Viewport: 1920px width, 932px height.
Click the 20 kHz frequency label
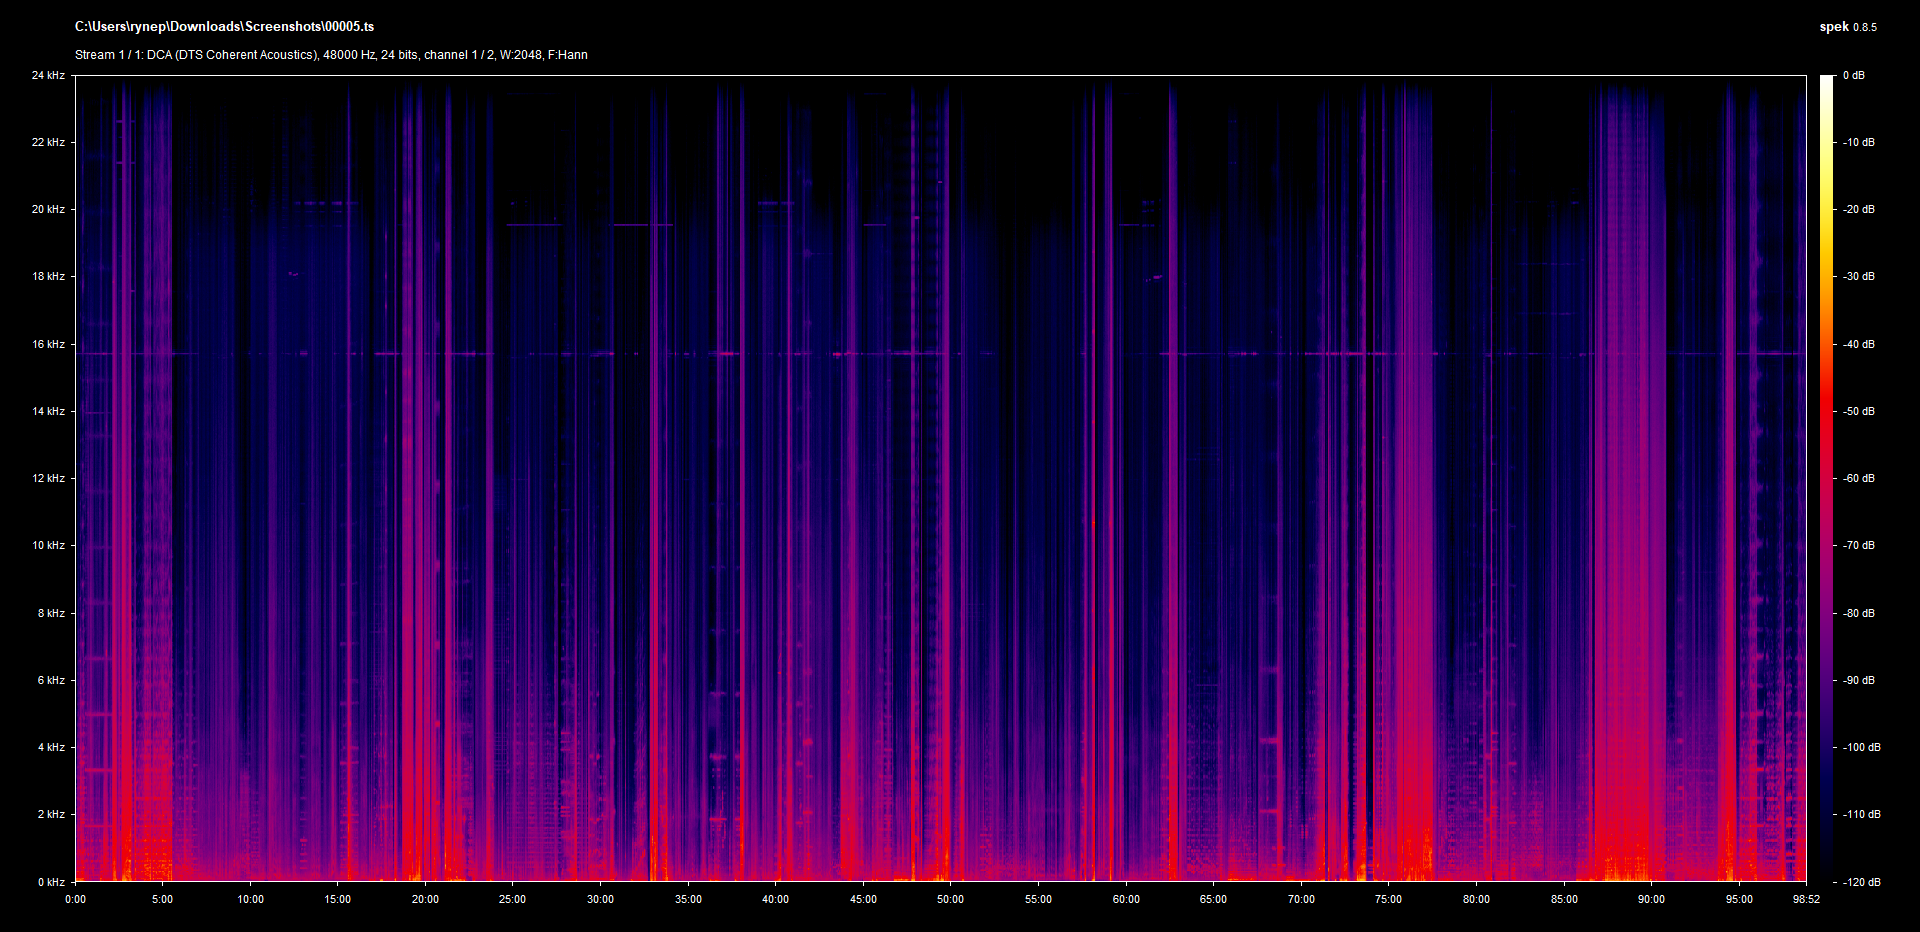coord(48,210)
